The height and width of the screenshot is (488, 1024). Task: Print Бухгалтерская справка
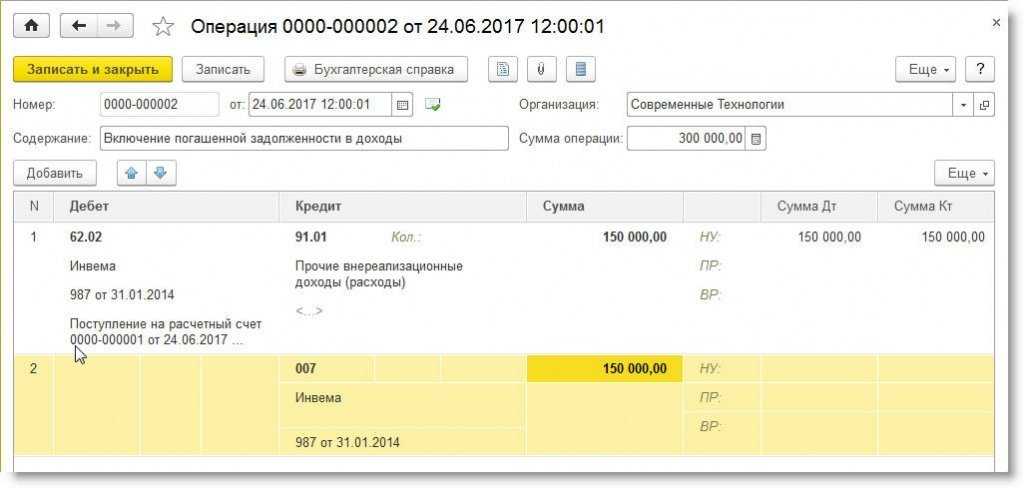click(x=376, y=69)
